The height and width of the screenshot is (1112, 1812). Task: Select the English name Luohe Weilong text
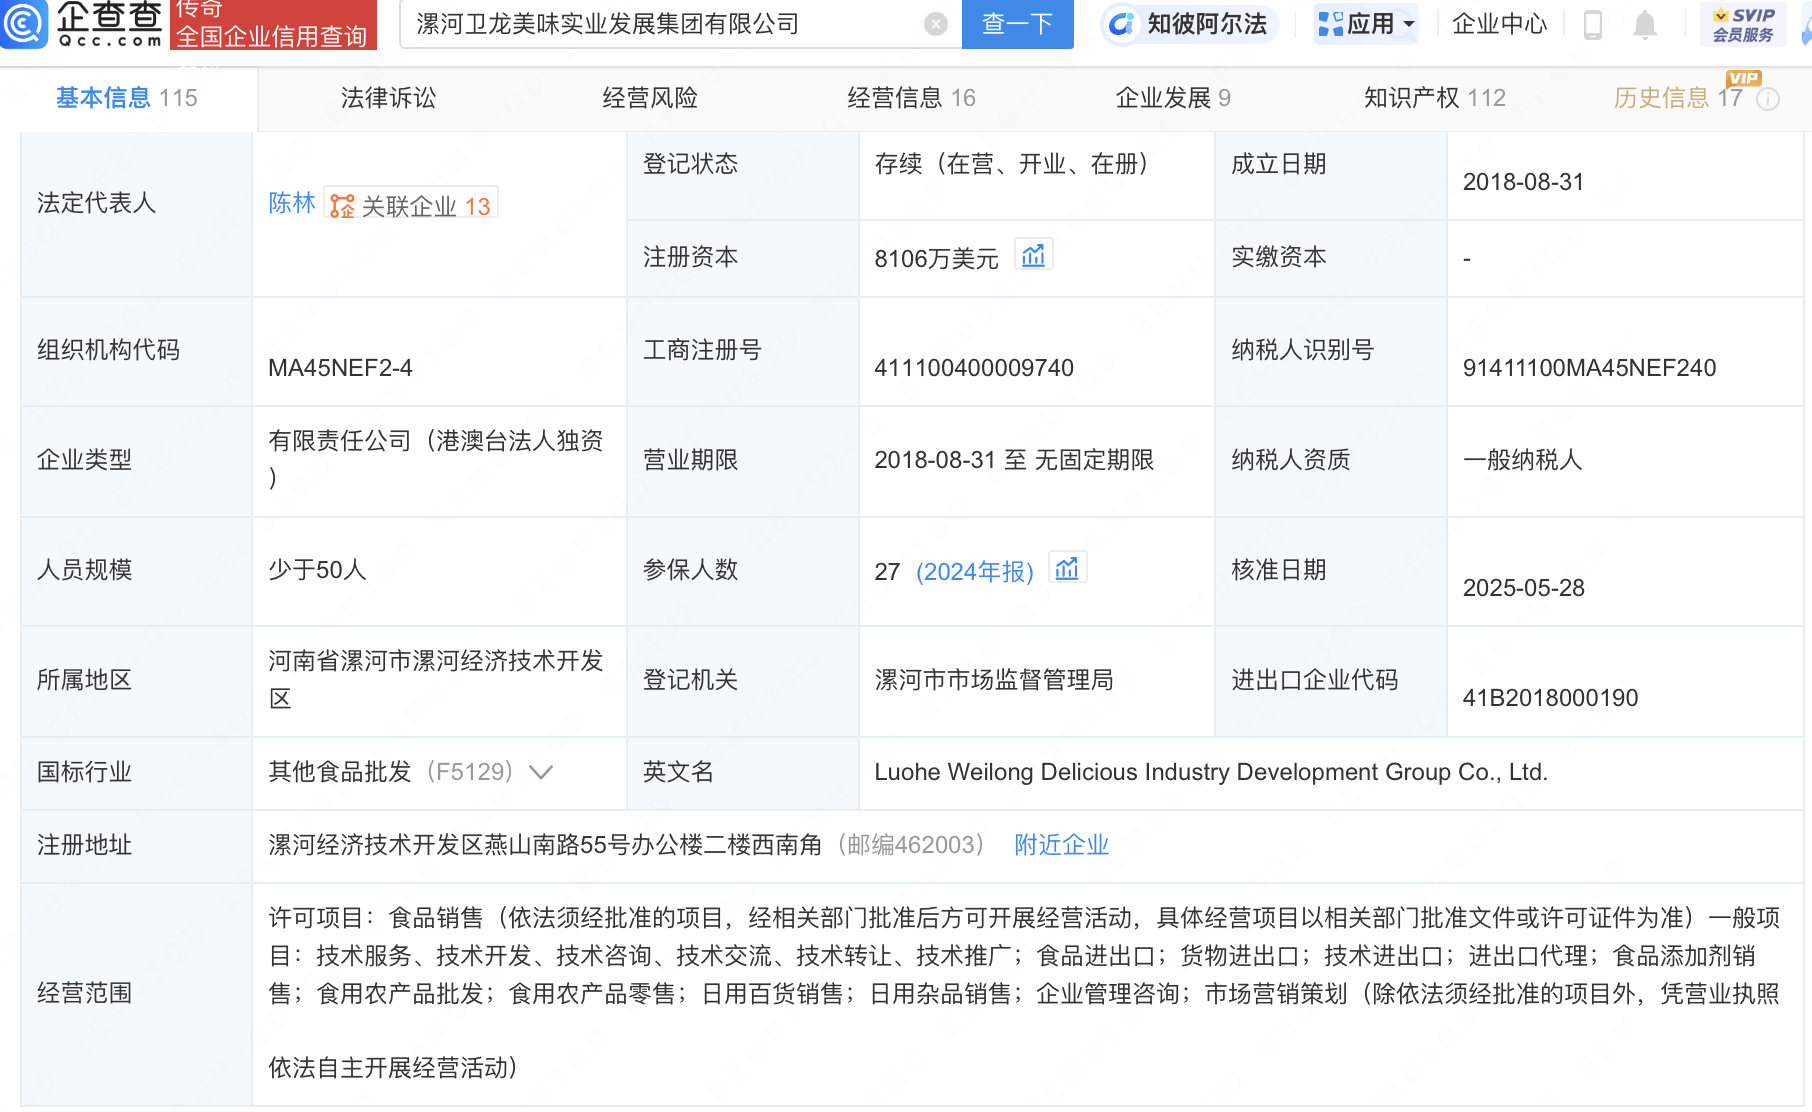(x=1211, y=772)
